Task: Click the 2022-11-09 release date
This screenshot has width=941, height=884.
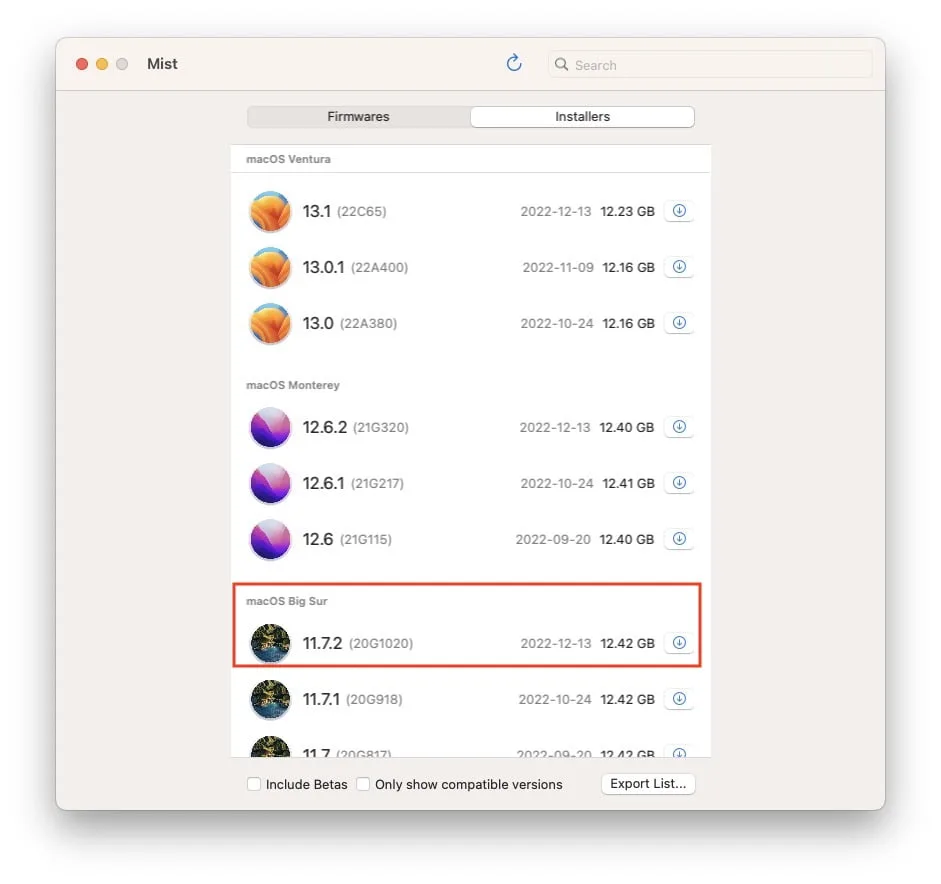Action: [558, 267]
